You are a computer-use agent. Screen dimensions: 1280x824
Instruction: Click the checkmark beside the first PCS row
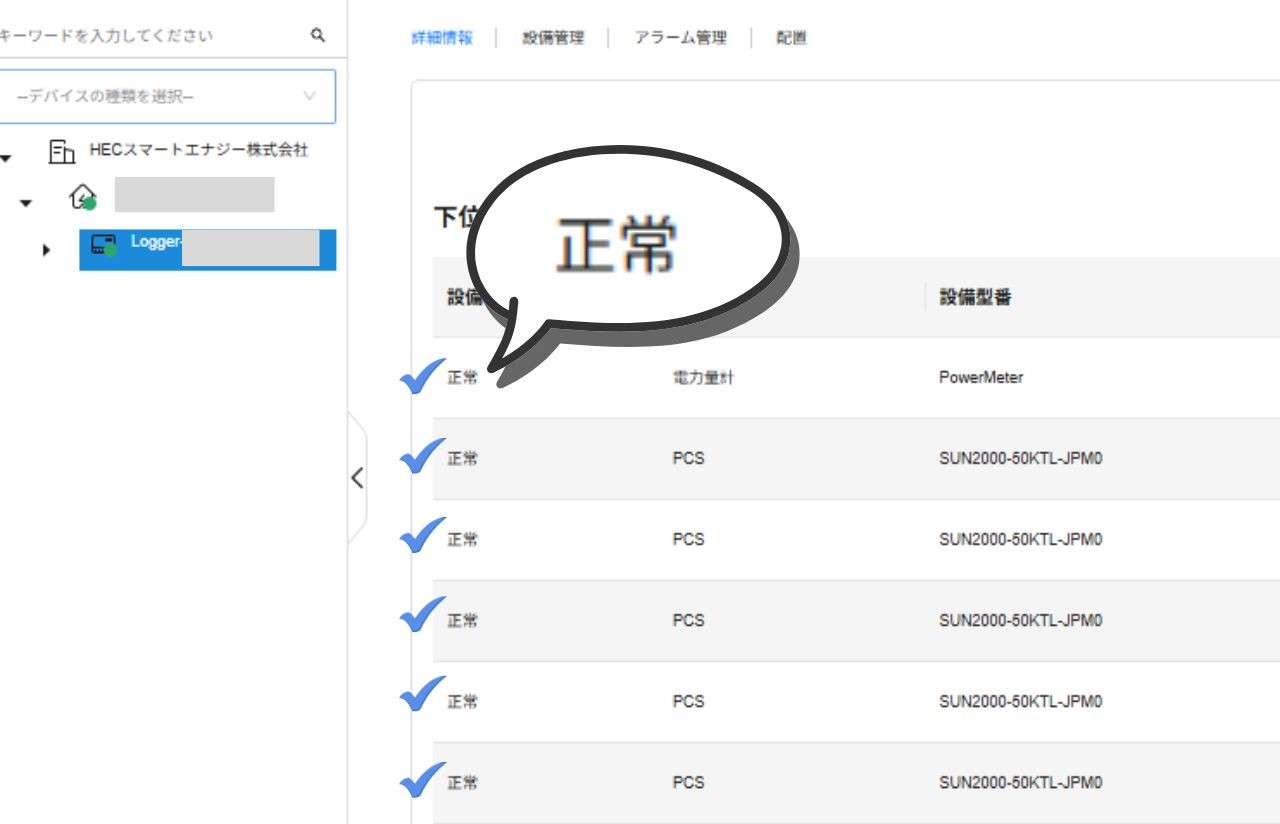[421, 457]
